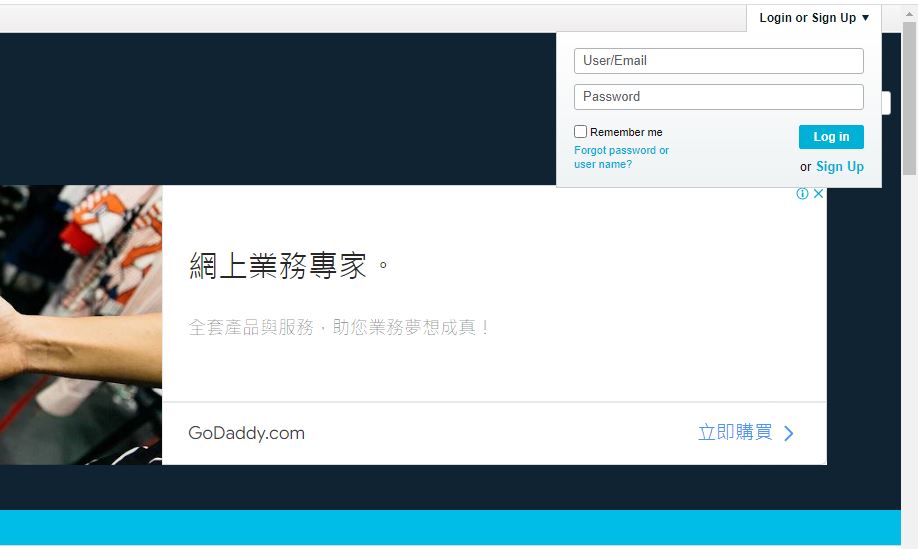The image size is (918, 549).
Task: Click the right chevron beside 立即購買
Action: (x=788, y=433)
